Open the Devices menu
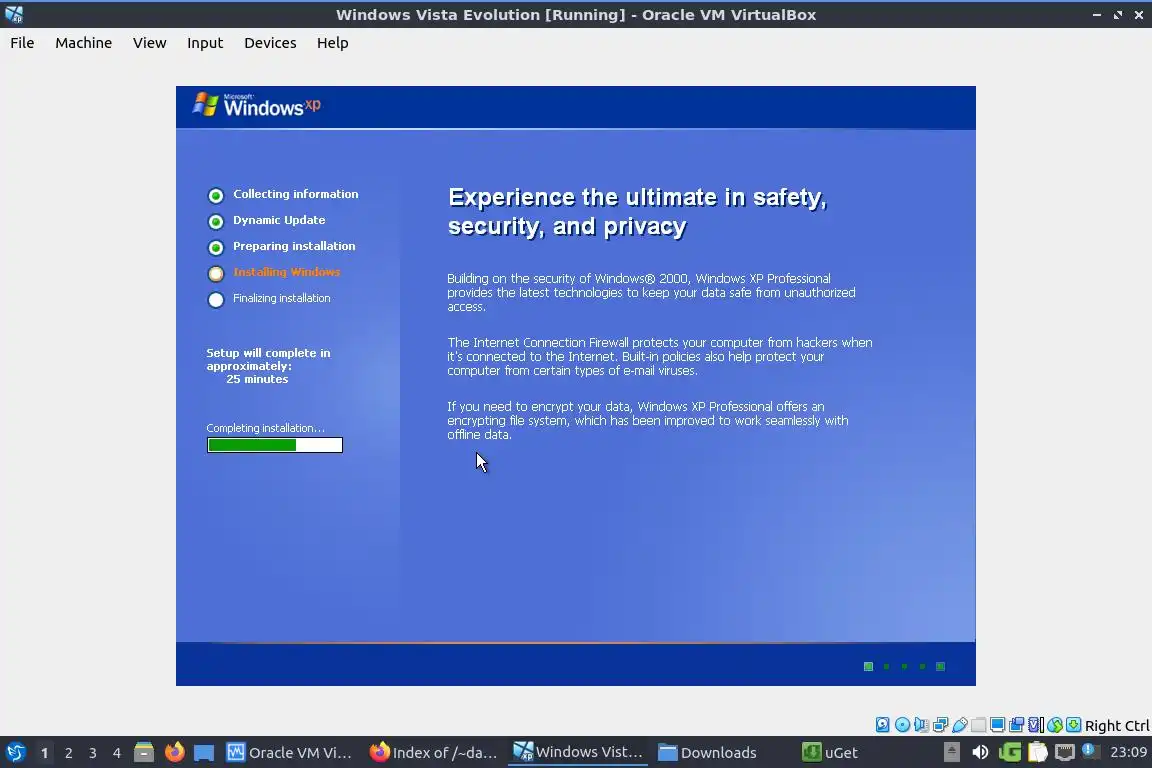Image resolution: width=1152 pixels, height=768 pixels. (x=270, y=43)
